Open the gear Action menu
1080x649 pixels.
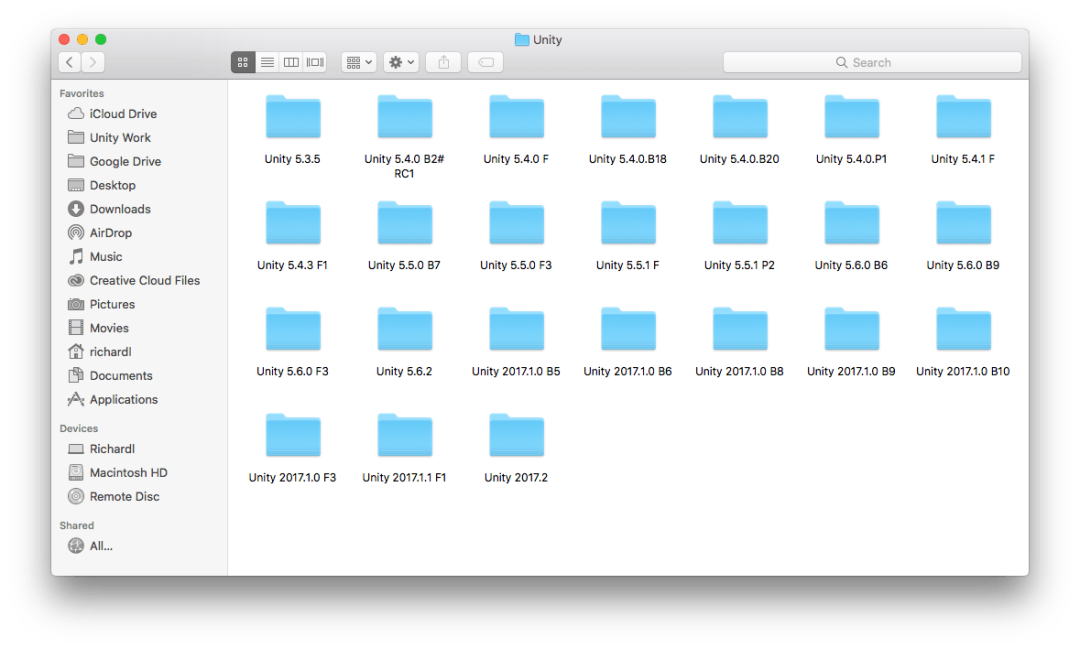coord(402,62)
